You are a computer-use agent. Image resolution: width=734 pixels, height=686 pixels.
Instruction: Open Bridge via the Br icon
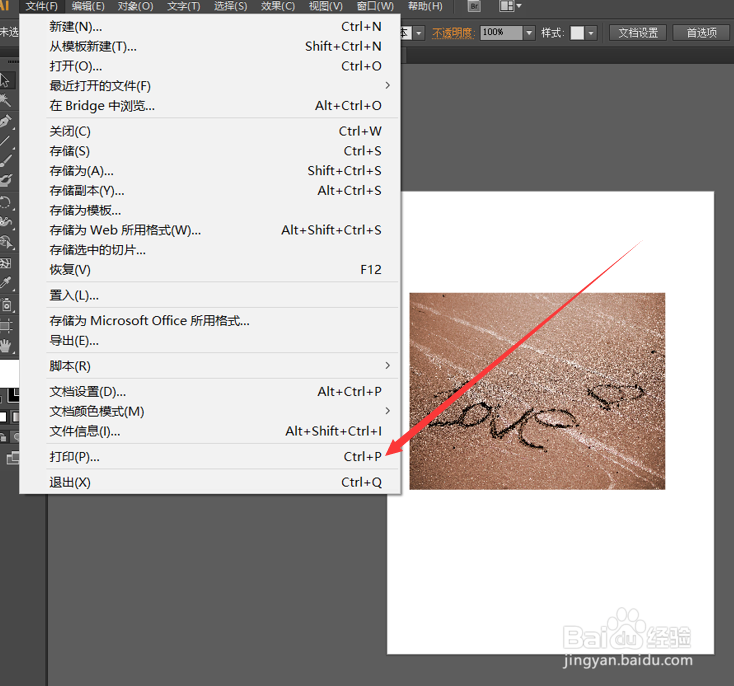click(x=474, y=6)
